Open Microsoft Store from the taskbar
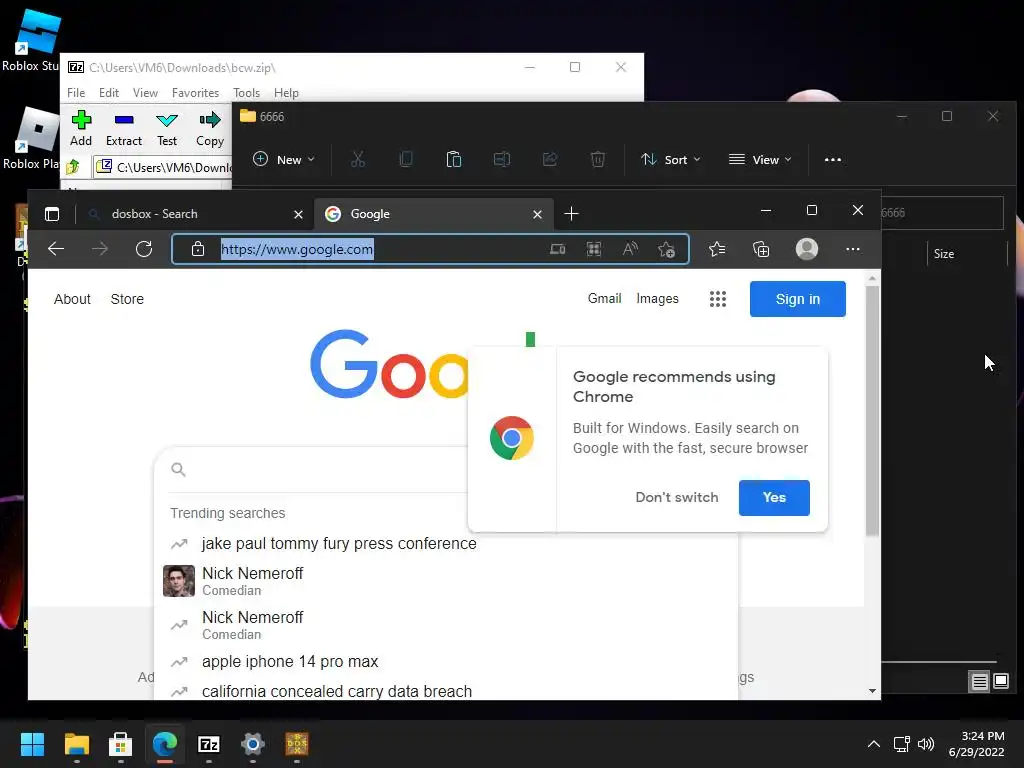The height and width of the screenshot is (768, 1024). pos(121,744)
